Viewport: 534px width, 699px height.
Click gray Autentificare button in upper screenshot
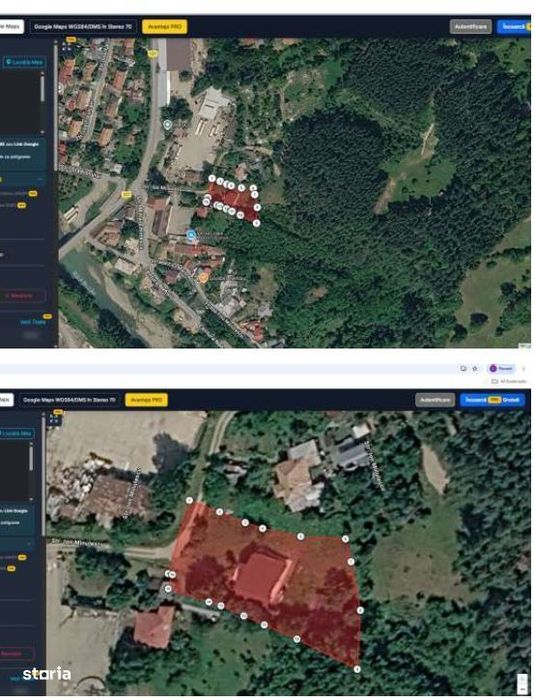pos(471,27)
